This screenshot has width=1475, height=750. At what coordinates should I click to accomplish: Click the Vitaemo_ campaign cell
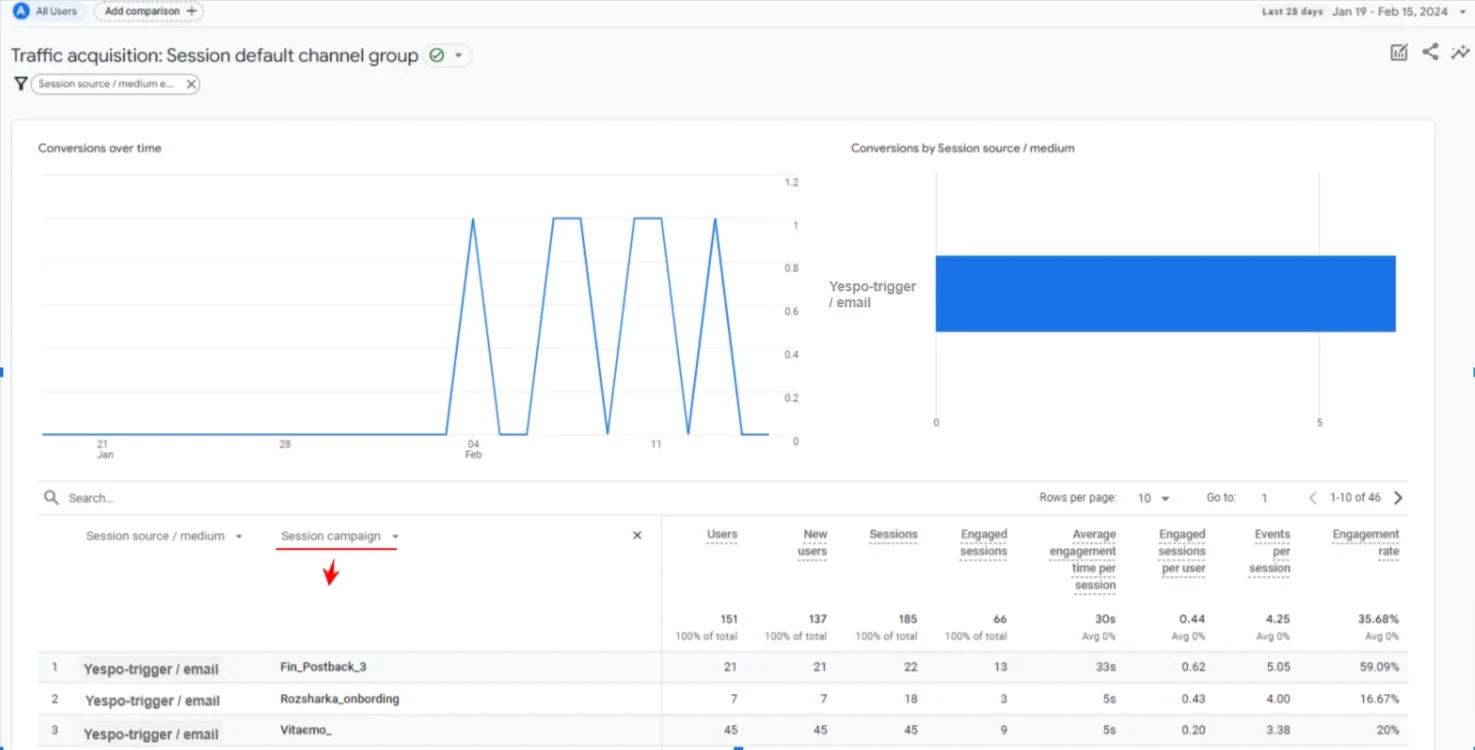tap(306, 730)
